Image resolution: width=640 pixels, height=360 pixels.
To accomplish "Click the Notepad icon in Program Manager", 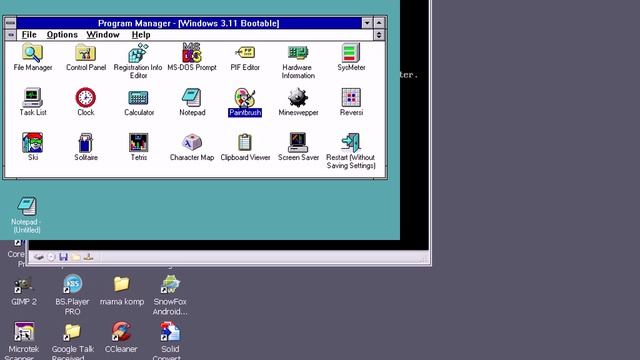I will click(192, 102).
